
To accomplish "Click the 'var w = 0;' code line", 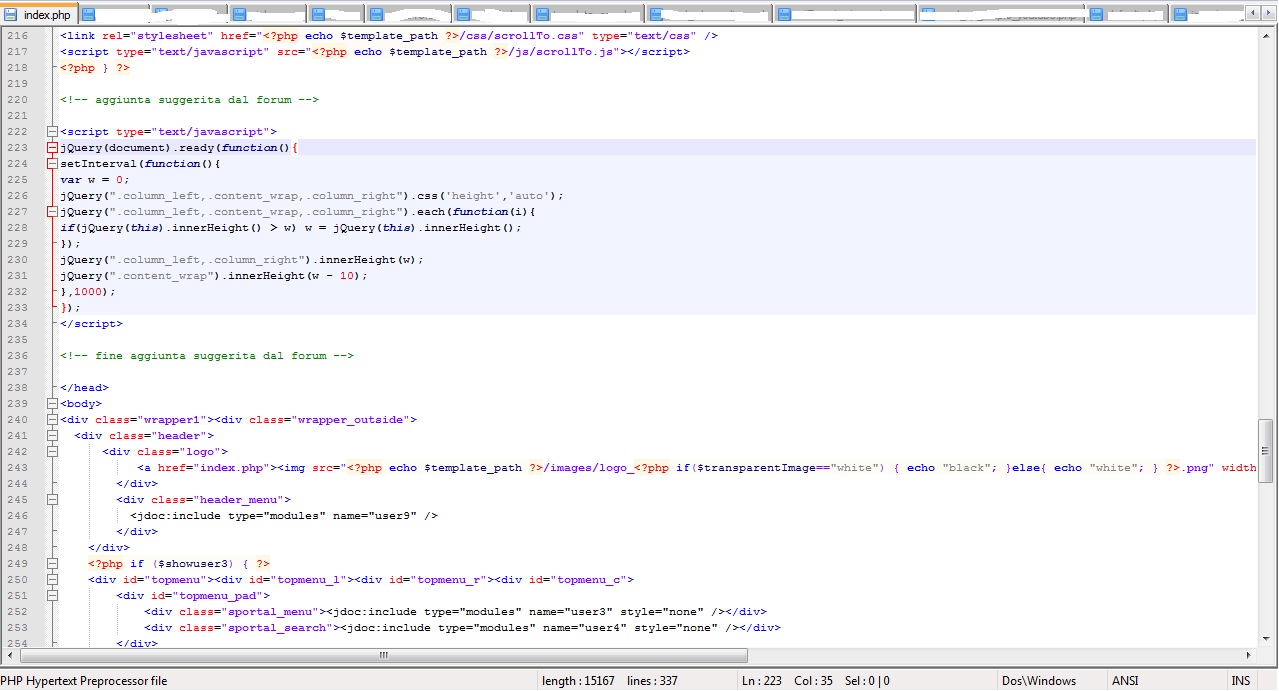I will [95, 179].
